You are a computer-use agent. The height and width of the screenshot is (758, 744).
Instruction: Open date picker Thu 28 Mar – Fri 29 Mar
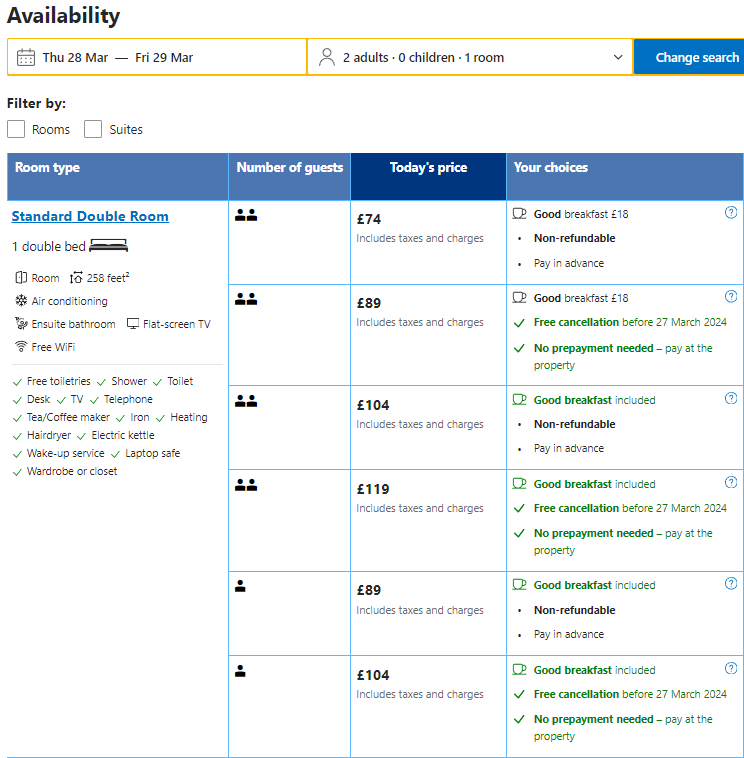click(x=157, y=57)
